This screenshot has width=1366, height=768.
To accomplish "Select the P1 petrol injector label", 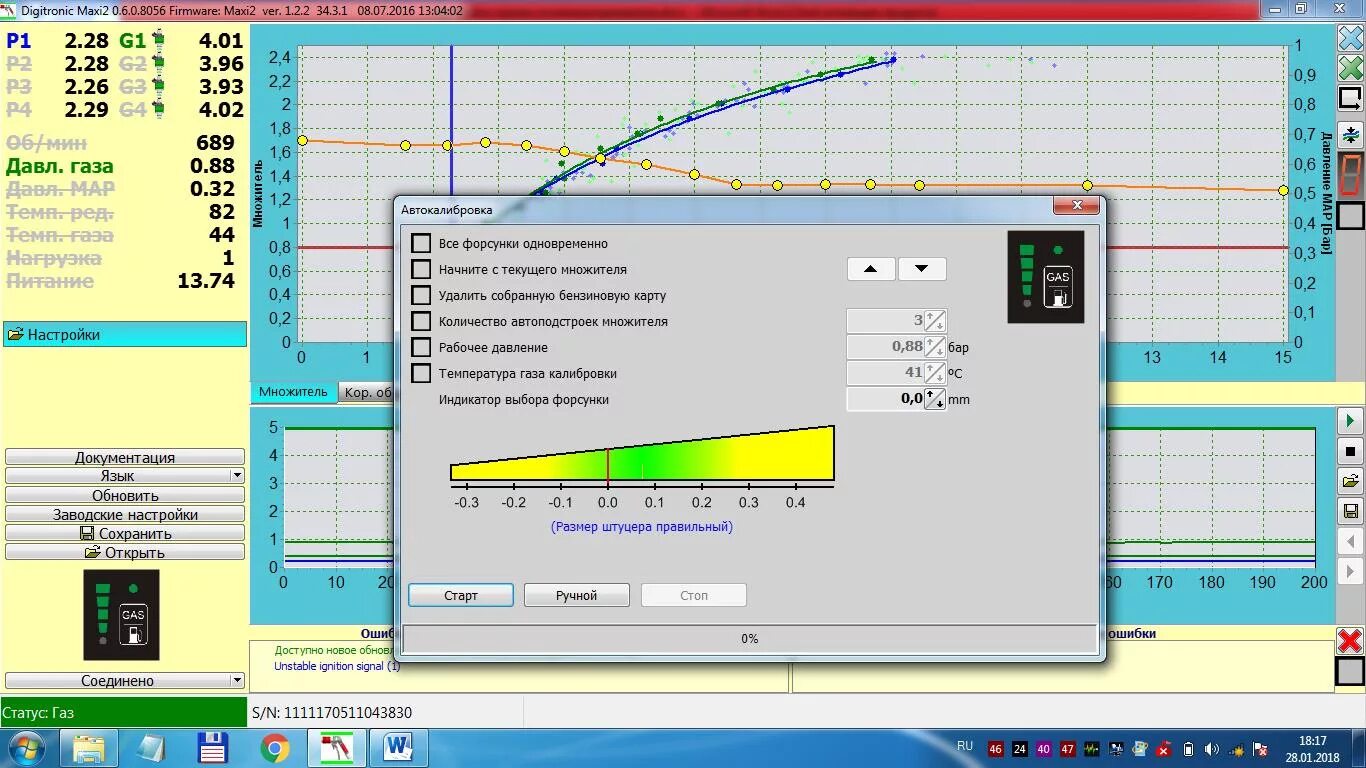I will pyautogui.click(x=19, y=41).
